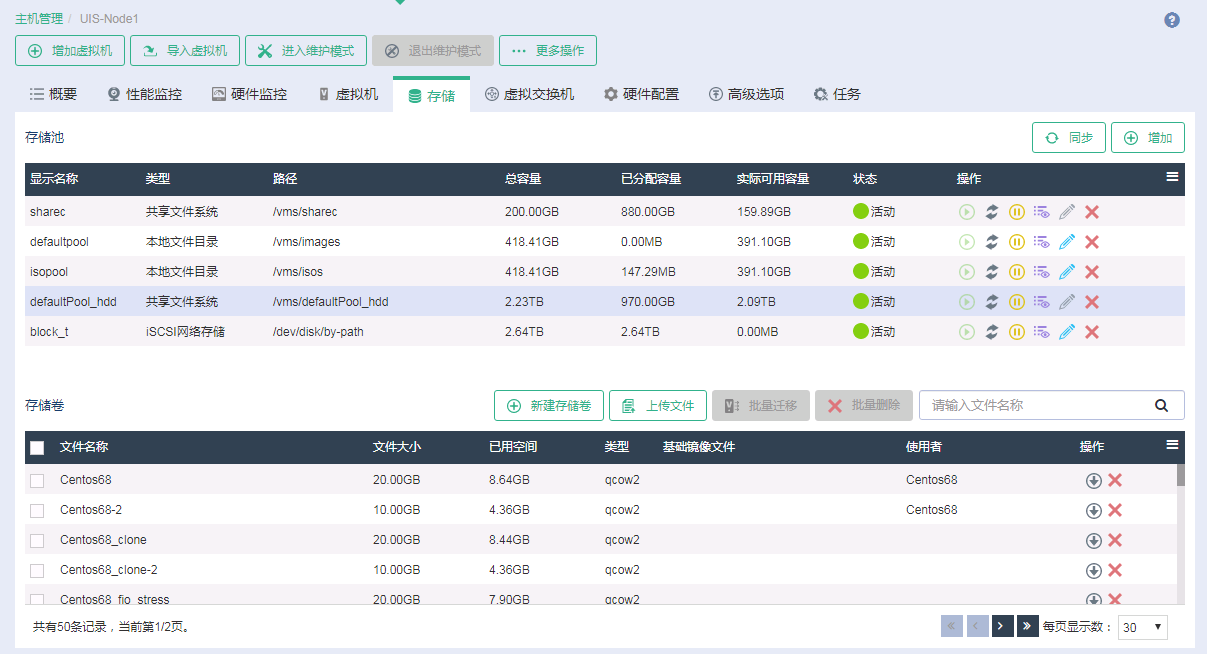Click the 增加 storage pool button

[x=1148, y=138]
